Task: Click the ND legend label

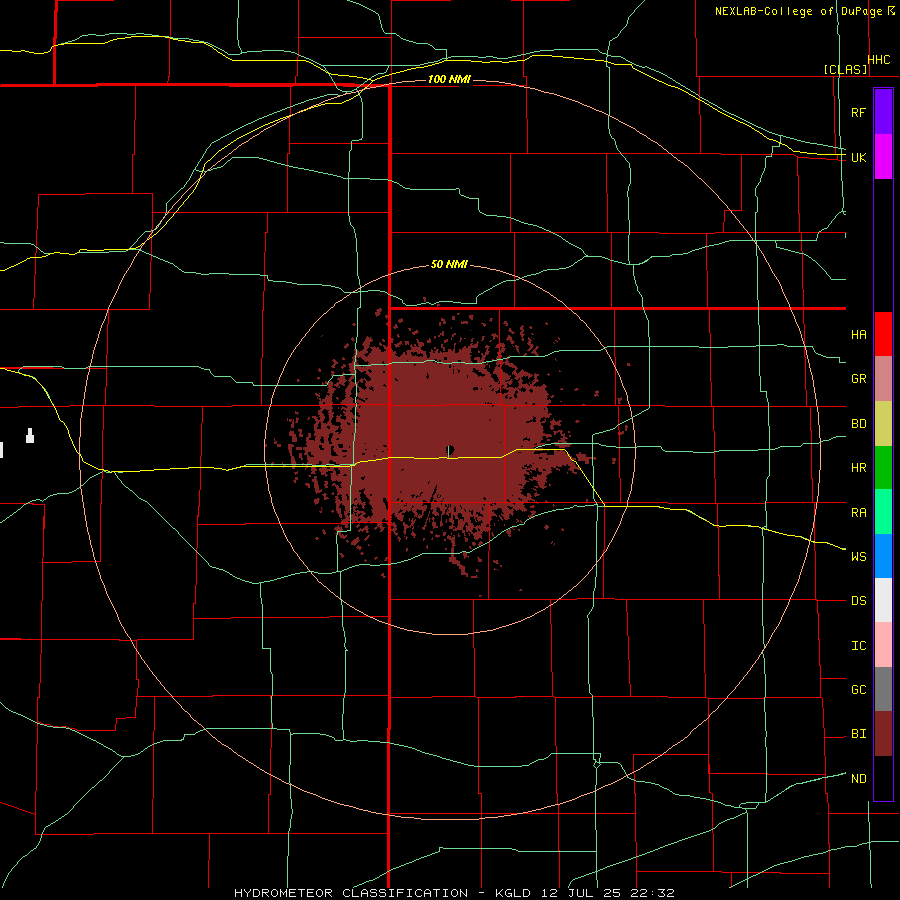Action: point(858,779)
